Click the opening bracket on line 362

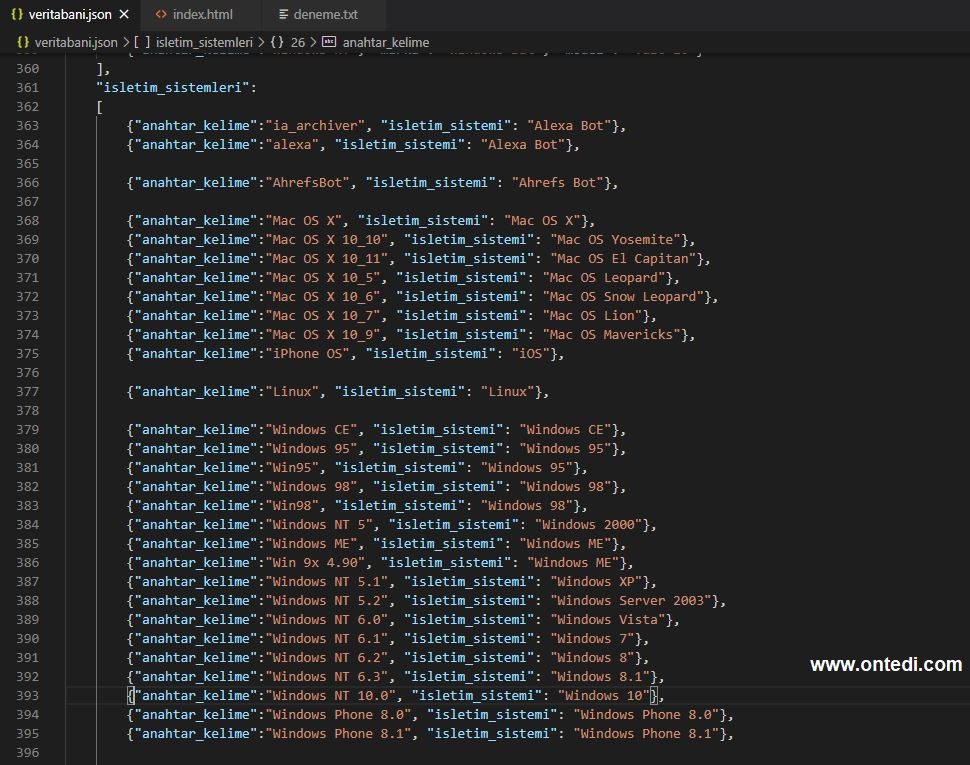coord(100,107)
